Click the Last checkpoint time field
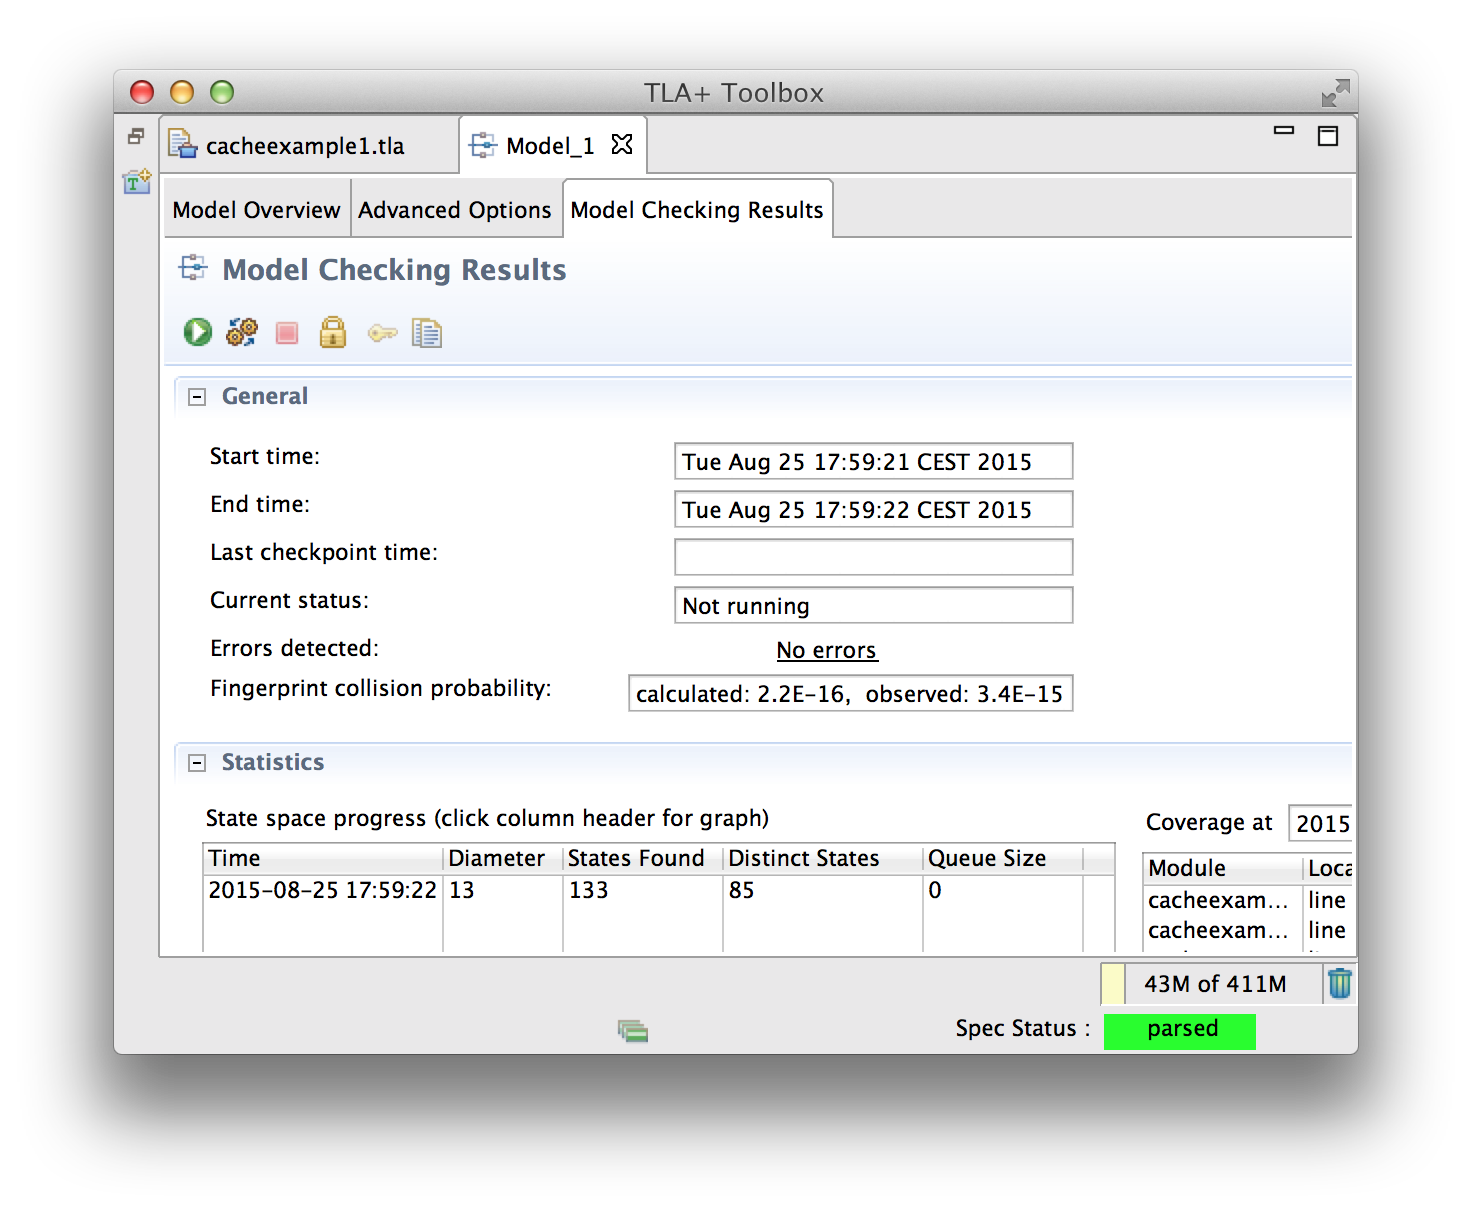Image resolution: width=1472 pixels, height=1212 pixels. click(x=873, y=557)
